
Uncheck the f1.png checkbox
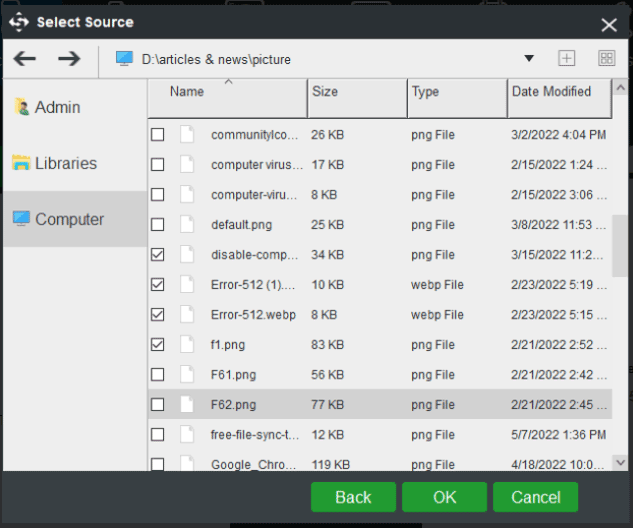pos(157,345)
